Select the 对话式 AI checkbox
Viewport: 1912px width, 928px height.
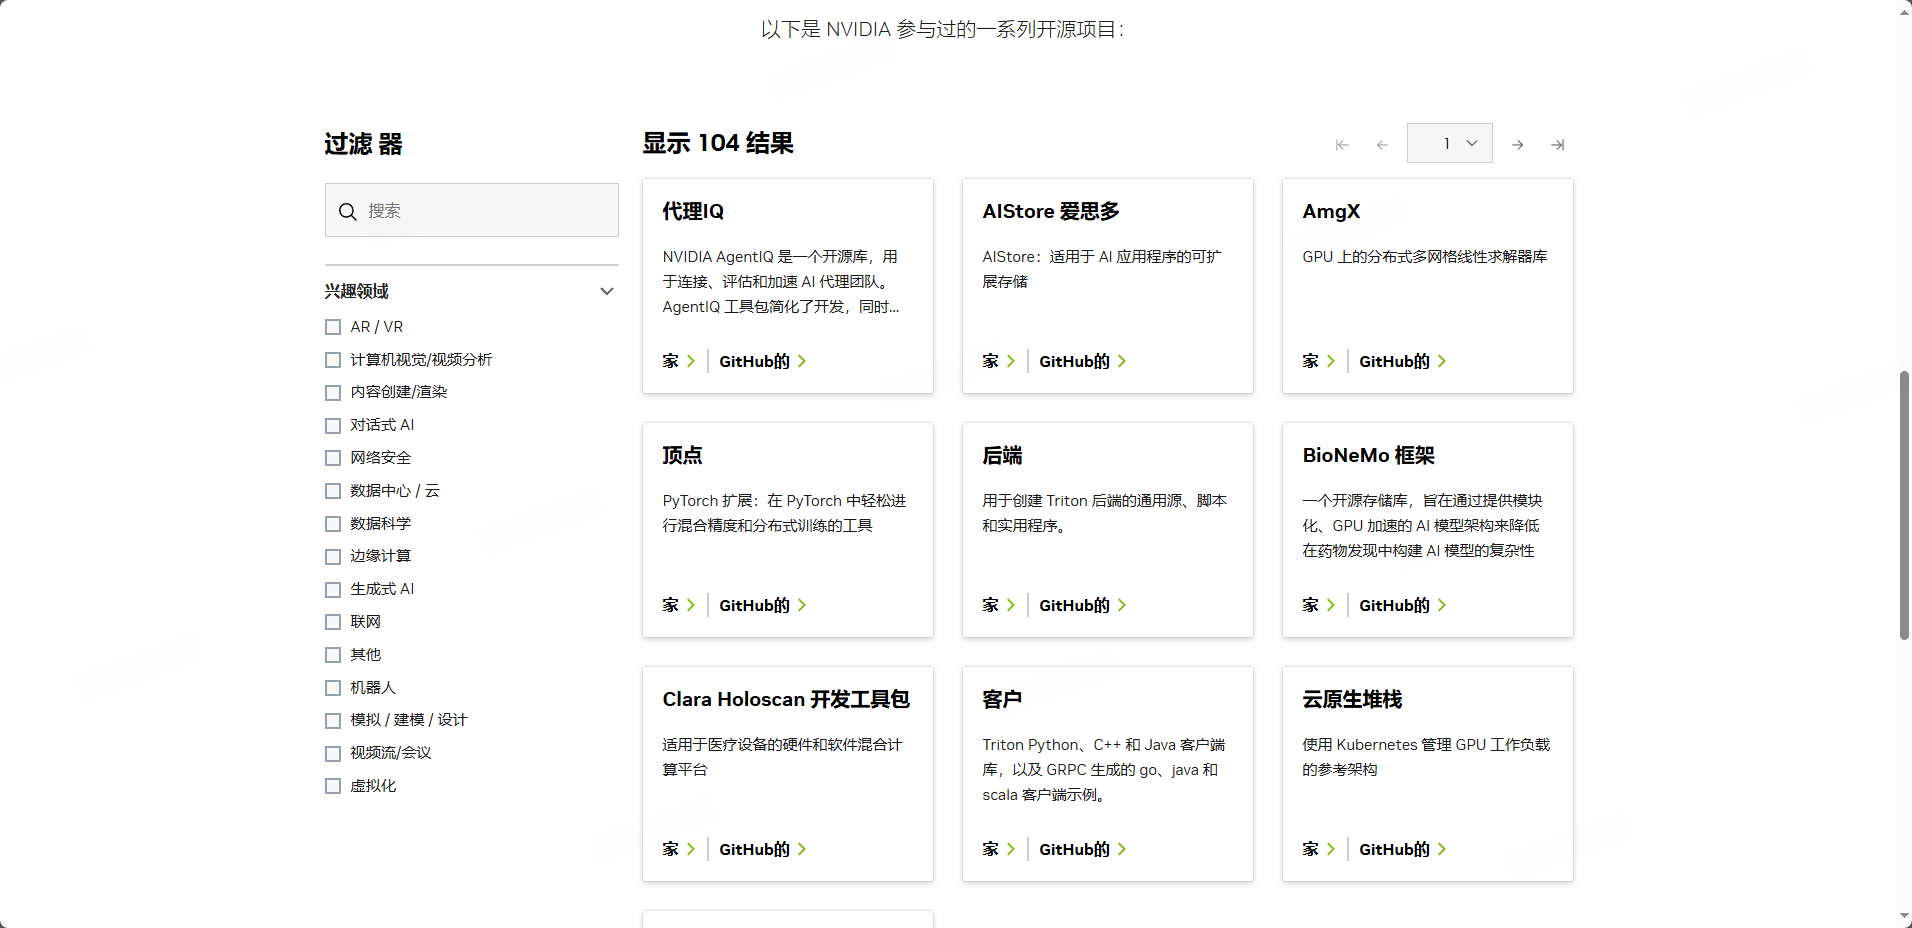[x=333, y=426]
